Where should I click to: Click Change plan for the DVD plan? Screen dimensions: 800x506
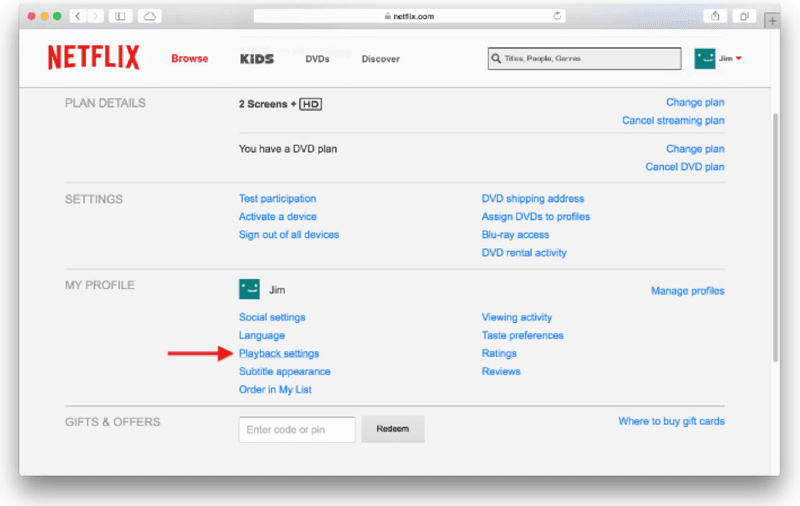[695, 149]
